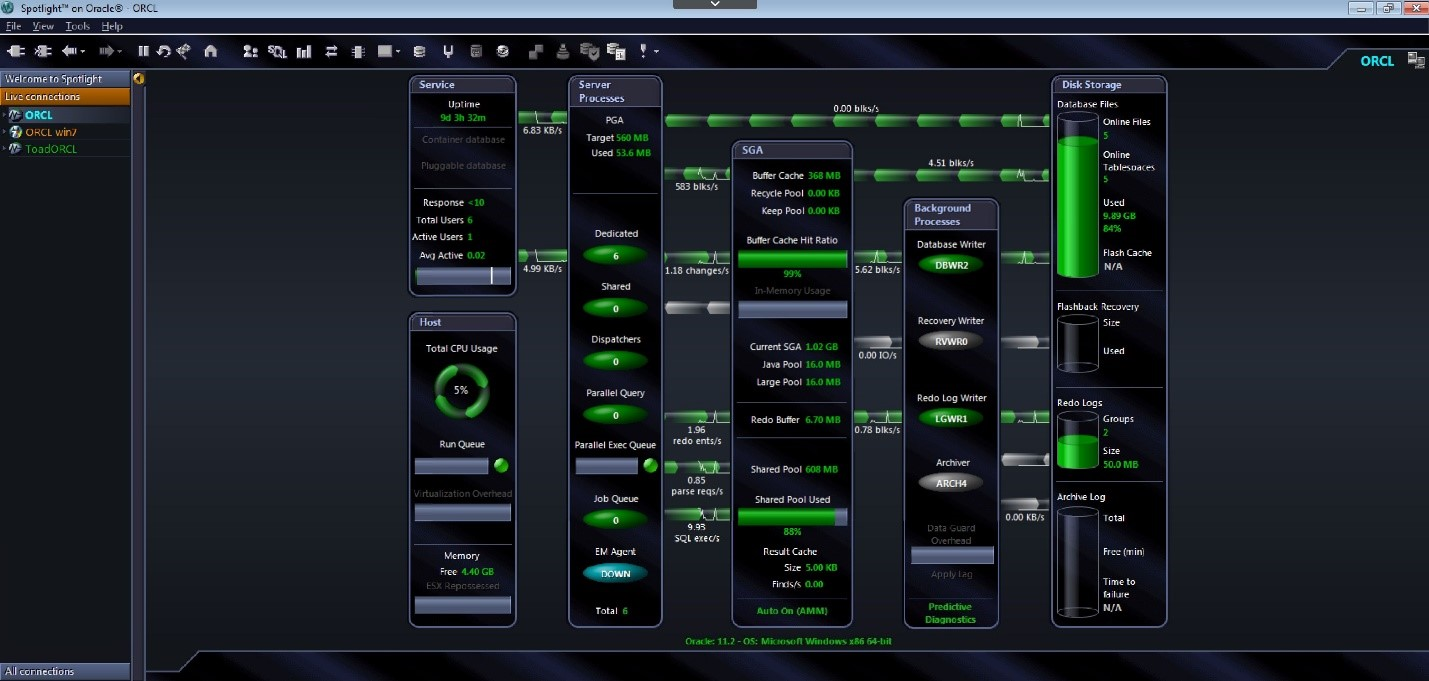Collapse side panel with gold arrow
Image resolution: width=1429 pixels, height=681 pixels.
click(138, 78)
